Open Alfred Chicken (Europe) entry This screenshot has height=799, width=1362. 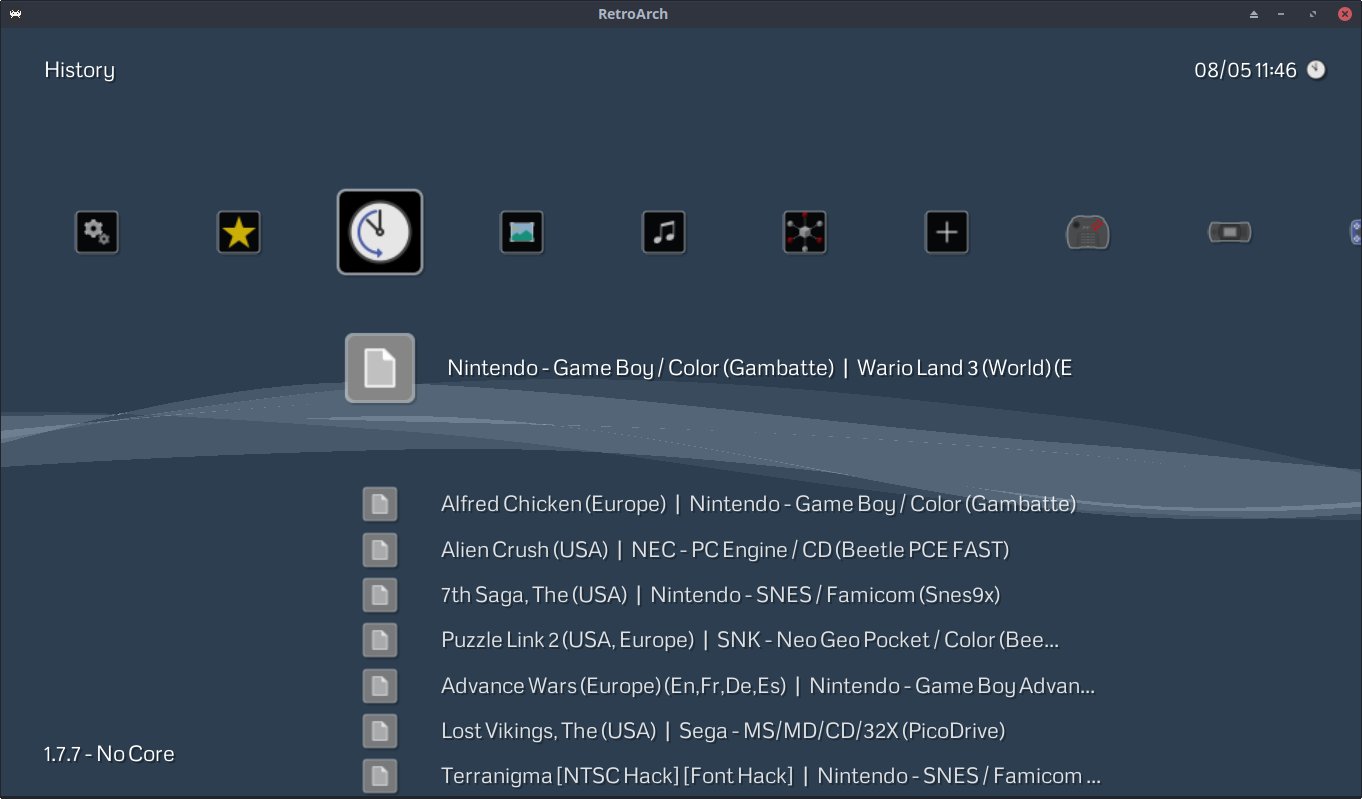point(757,504)
